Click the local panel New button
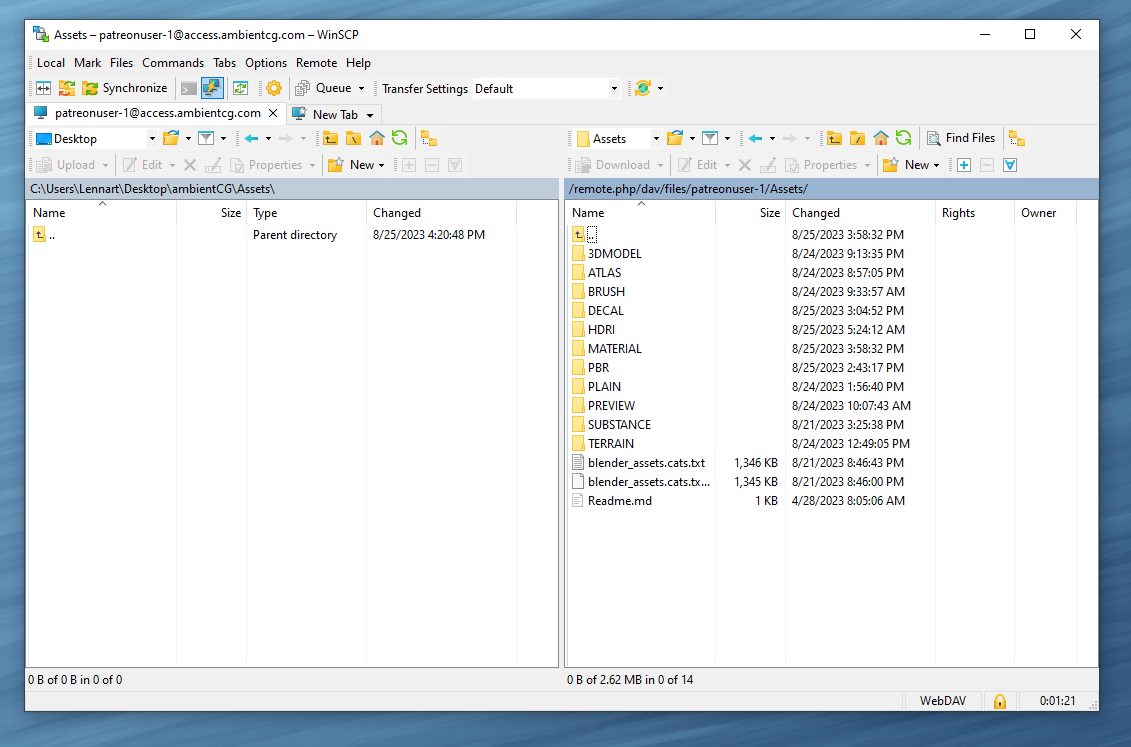Screen dimensions: 1131x747 click(x=355, y=165)
